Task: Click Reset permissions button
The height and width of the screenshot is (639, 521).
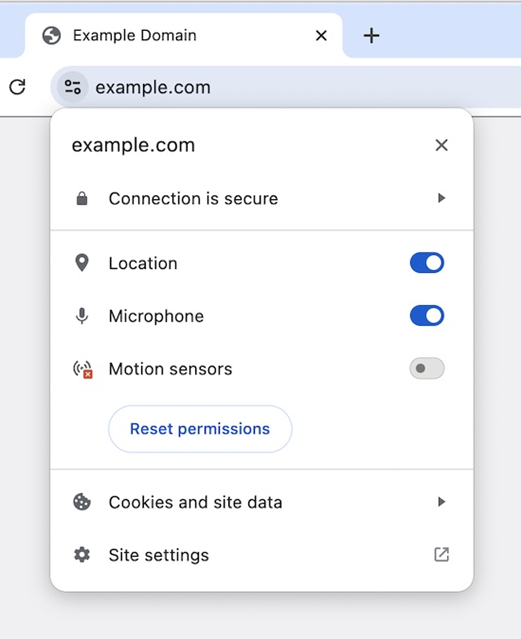Action: [200, 429]
